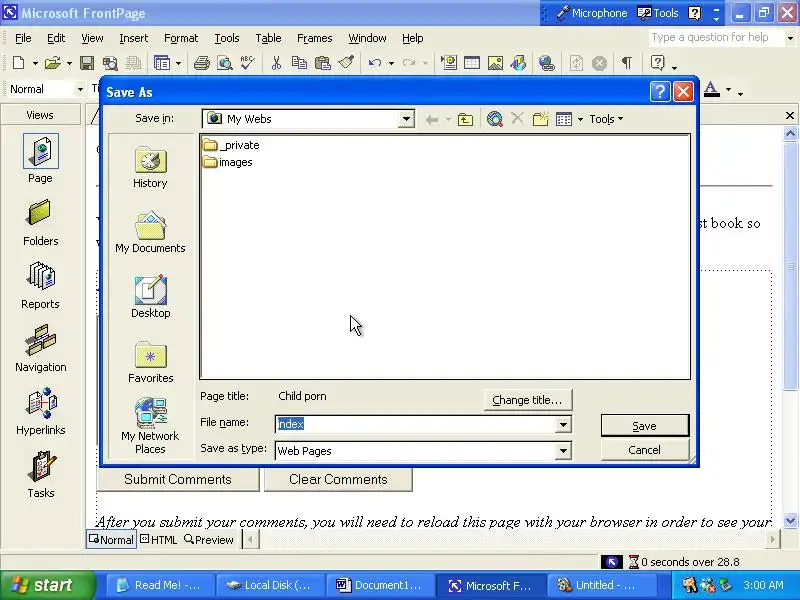The height and width of the screenshot is (600, 800).
Task: Expand the Save in location dropdown
Action: [x=406, y=119]
